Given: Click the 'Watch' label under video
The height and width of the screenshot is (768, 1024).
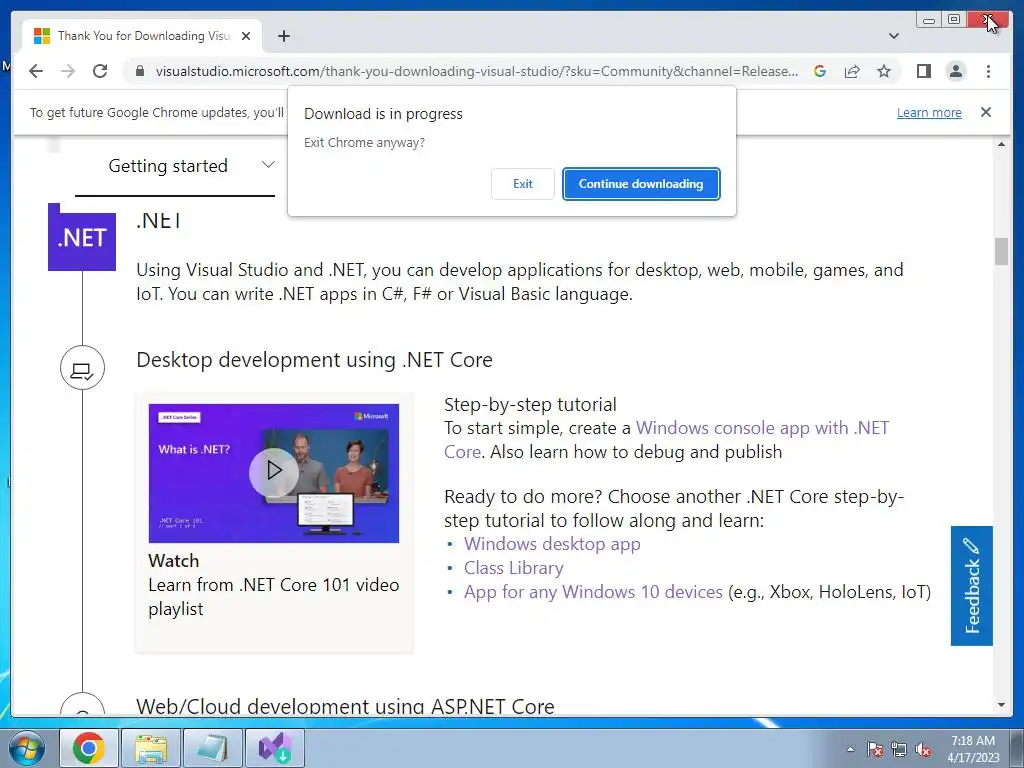Looking at the screenshot, I should [x=174, y=561].
